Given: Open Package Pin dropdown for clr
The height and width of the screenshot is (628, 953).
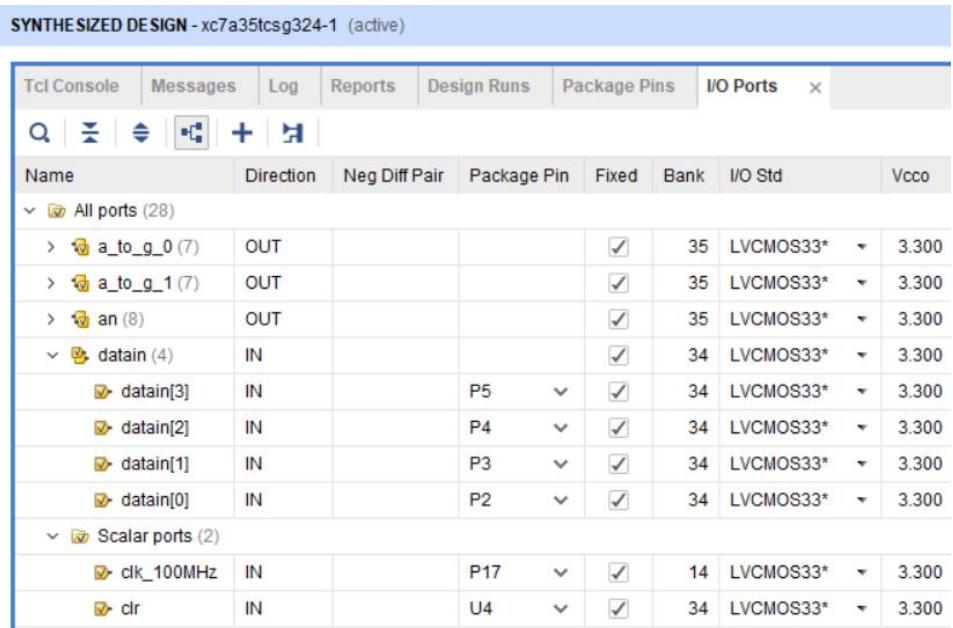Looking at the screenshot, I should pos(560,608).
